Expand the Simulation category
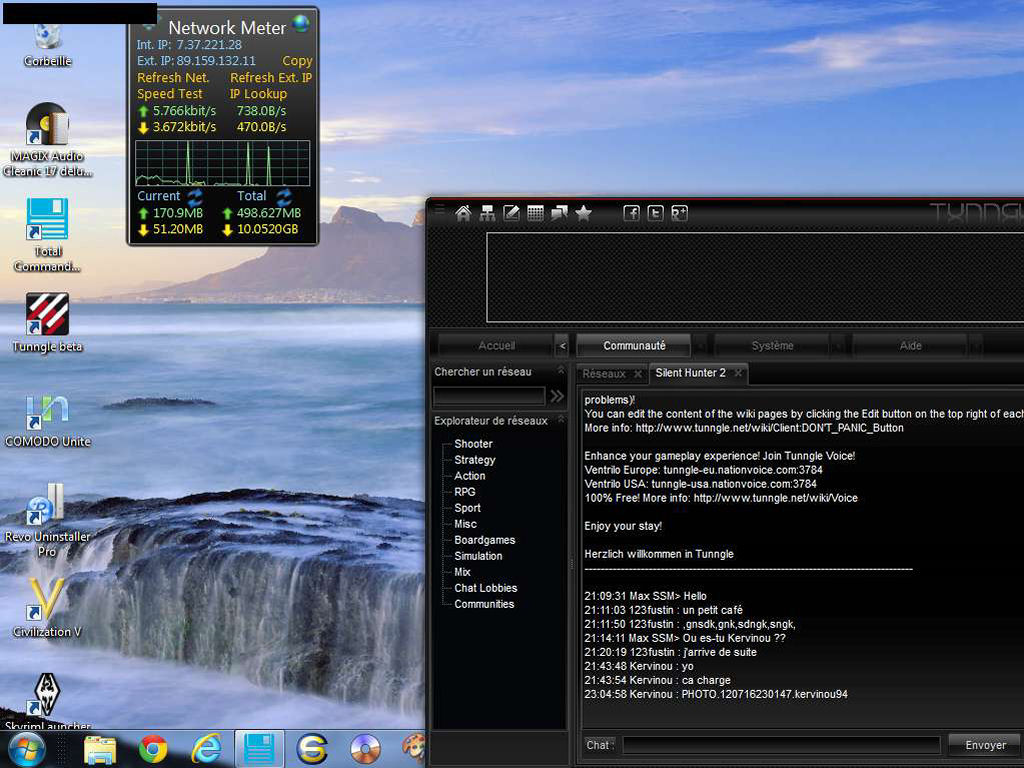This screenshot has width=1024, height=768. tap(478, 556)
